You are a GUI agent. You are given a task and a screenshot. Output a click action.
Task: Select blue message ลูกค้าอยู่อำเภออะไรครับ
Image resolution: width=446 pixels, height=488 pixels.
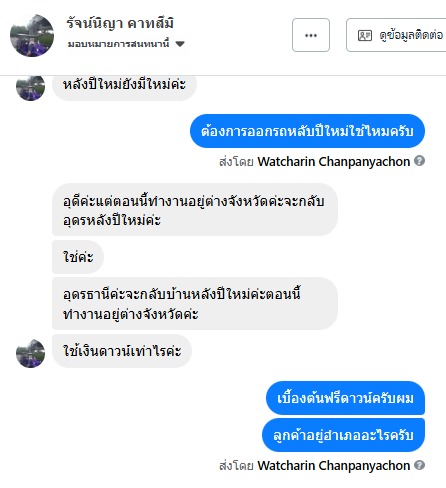[343, 435]
